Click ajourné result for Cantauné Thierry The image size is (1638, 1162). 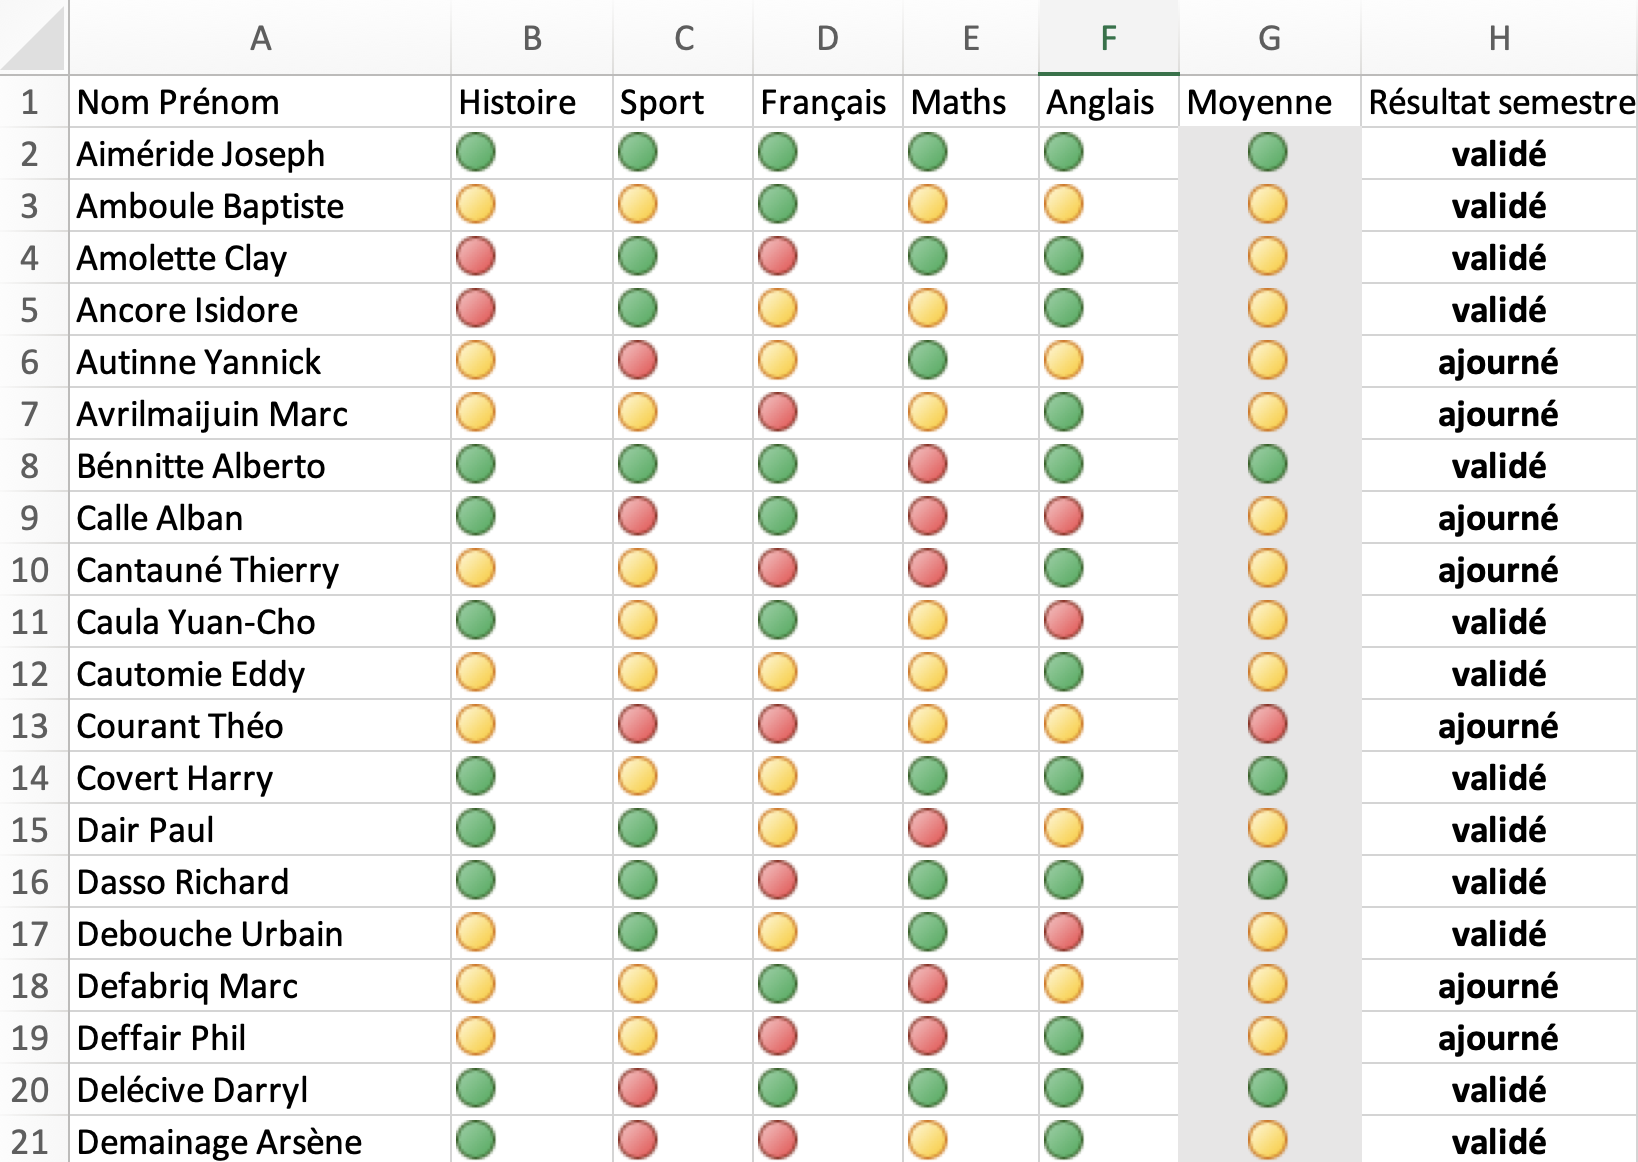(x=1498, y=570)
